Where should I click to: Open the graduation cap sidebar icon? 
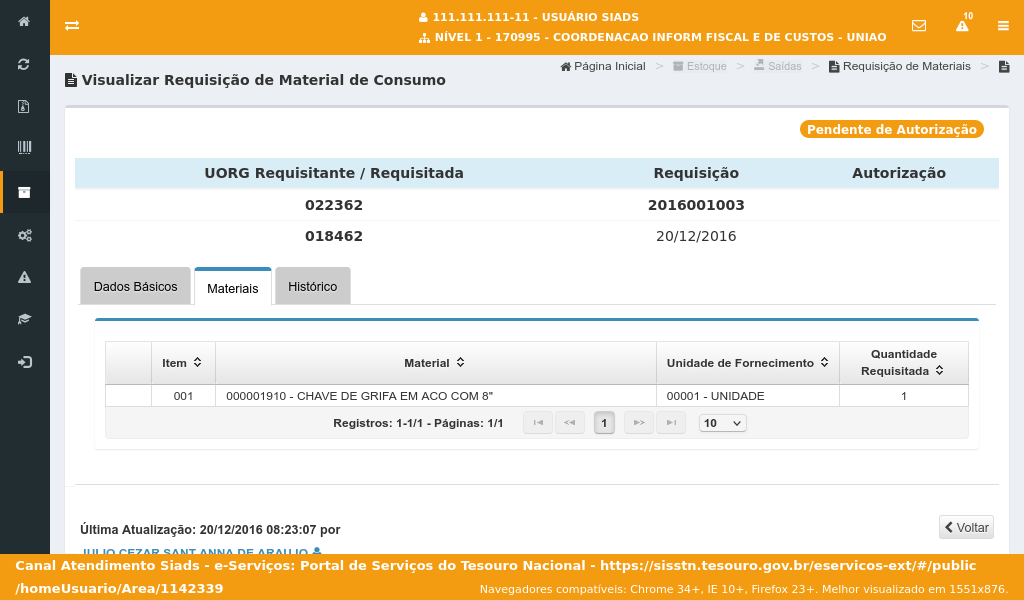24,319
